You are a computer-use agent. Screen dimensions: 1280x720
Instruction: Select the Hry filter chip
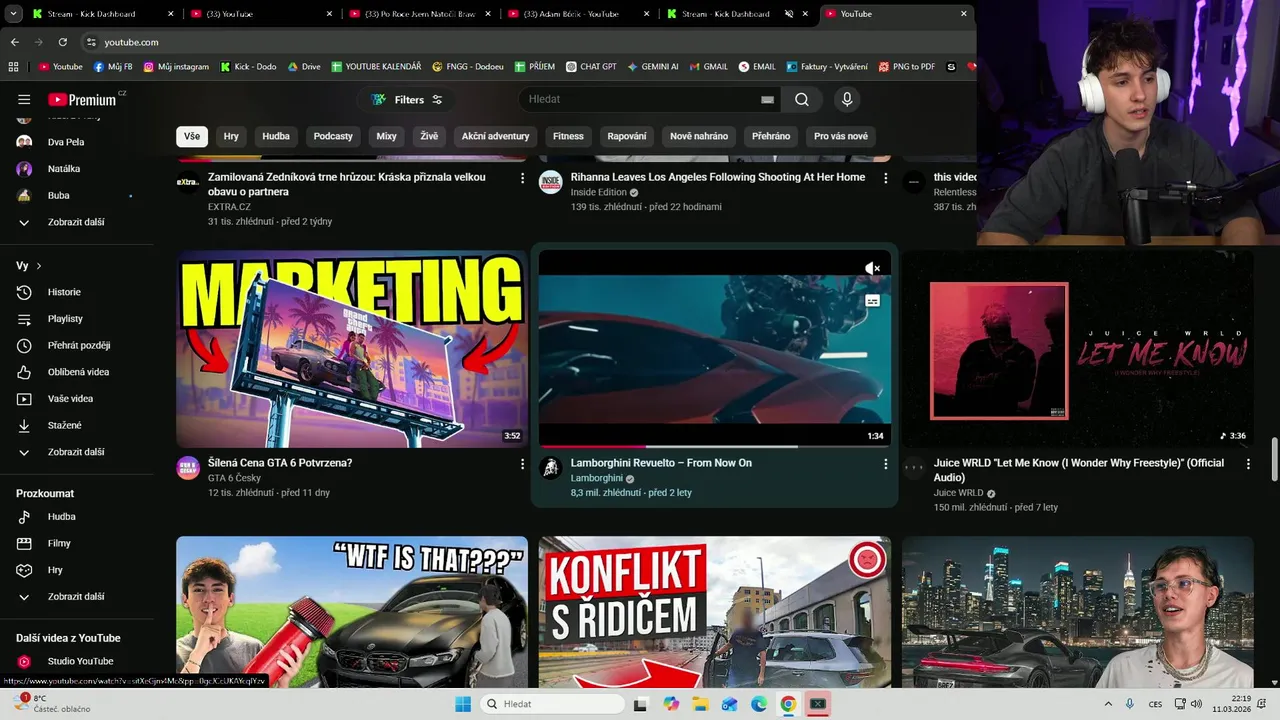(231, 136)
